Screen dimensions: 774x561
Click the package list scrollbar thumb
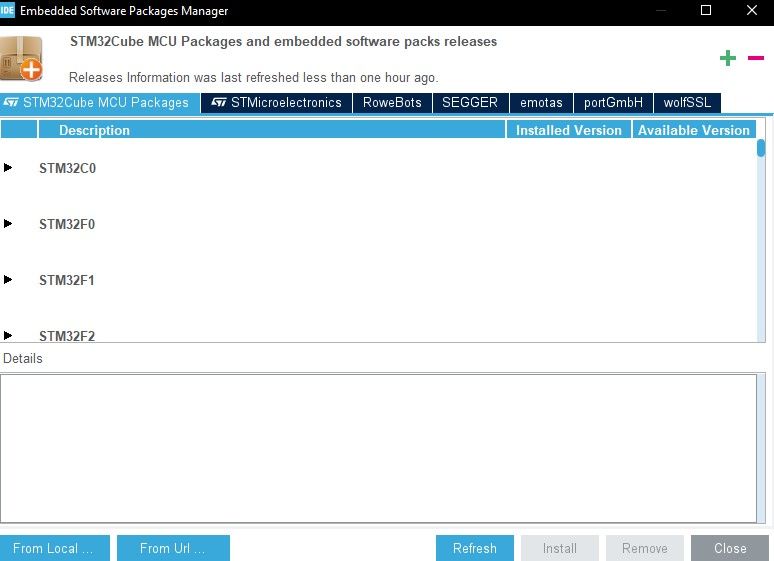coord(761,148)
